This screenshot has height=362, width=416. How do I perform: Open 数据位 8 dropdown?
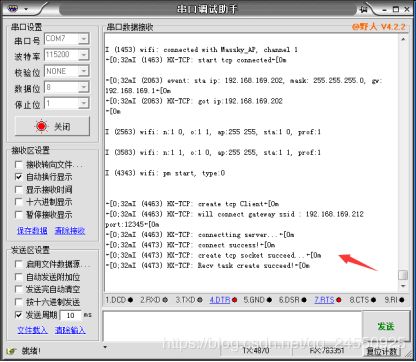point(84,87)
